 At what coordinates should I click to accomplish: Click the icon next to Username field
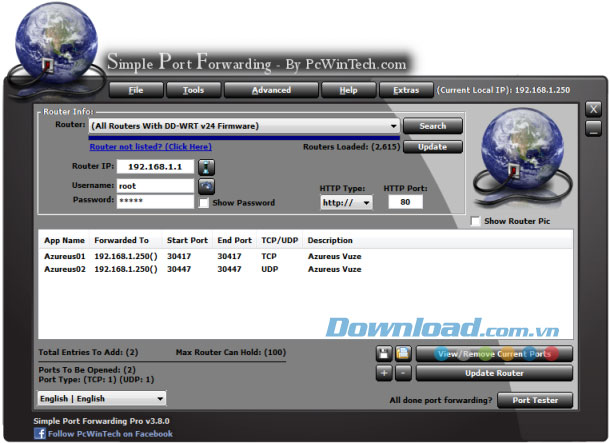click(x=206, y=185)
